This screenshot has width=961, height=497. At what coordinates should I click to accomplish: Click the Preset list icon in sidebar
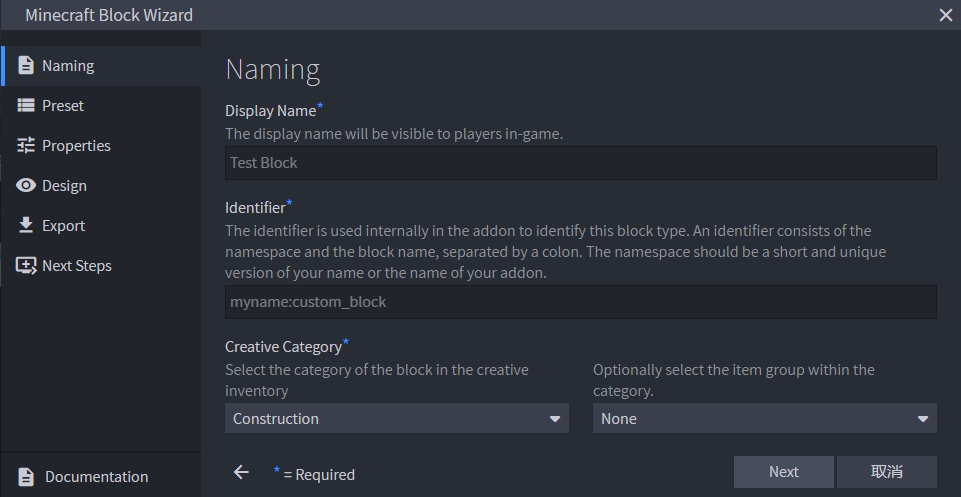pyautogui.click(x=26, y=105)
